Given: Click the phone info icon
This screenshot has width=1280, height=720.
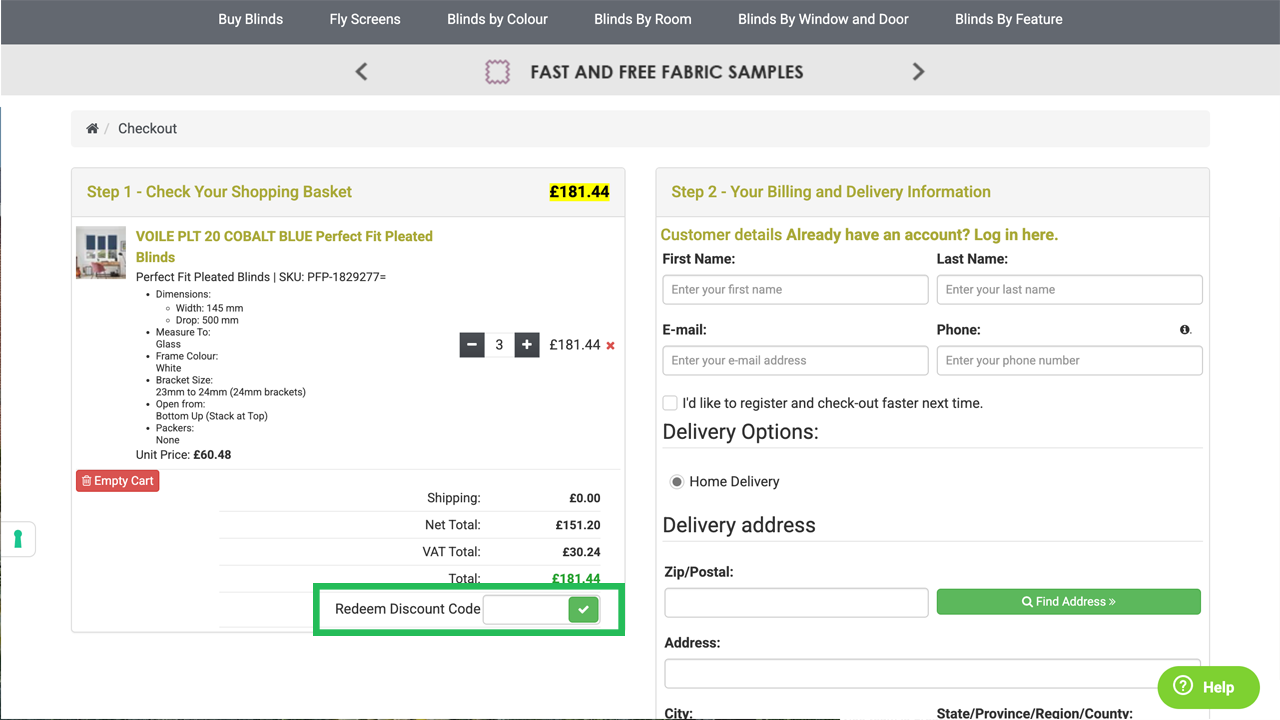Looking at the screenshot, I should click(1185, 330).
